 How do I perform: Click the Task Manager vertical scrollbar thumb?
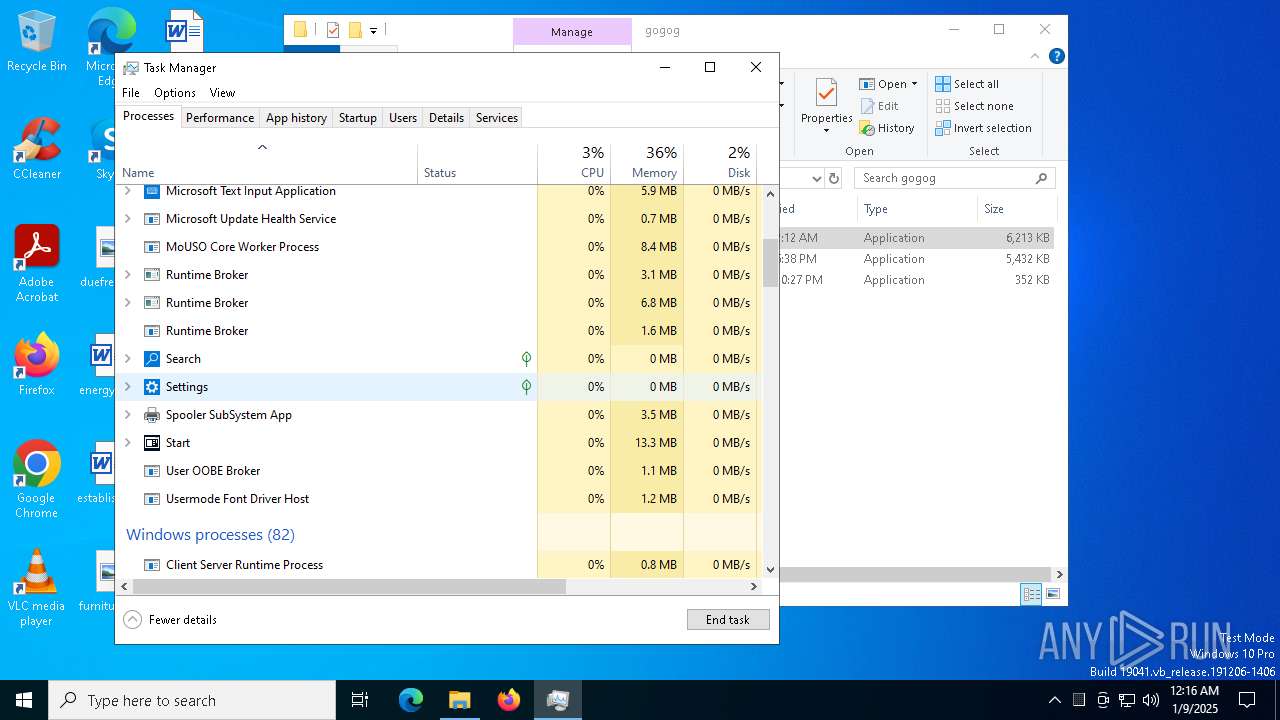770,263
